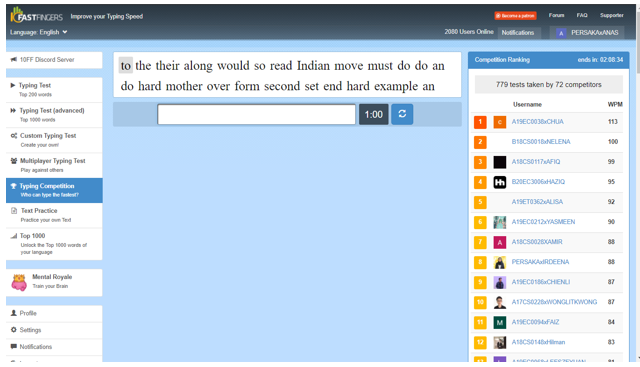The width and height of the screenshot is (640, 367).
Task: Open Custom Typing Test
Action: coord(54,140)
